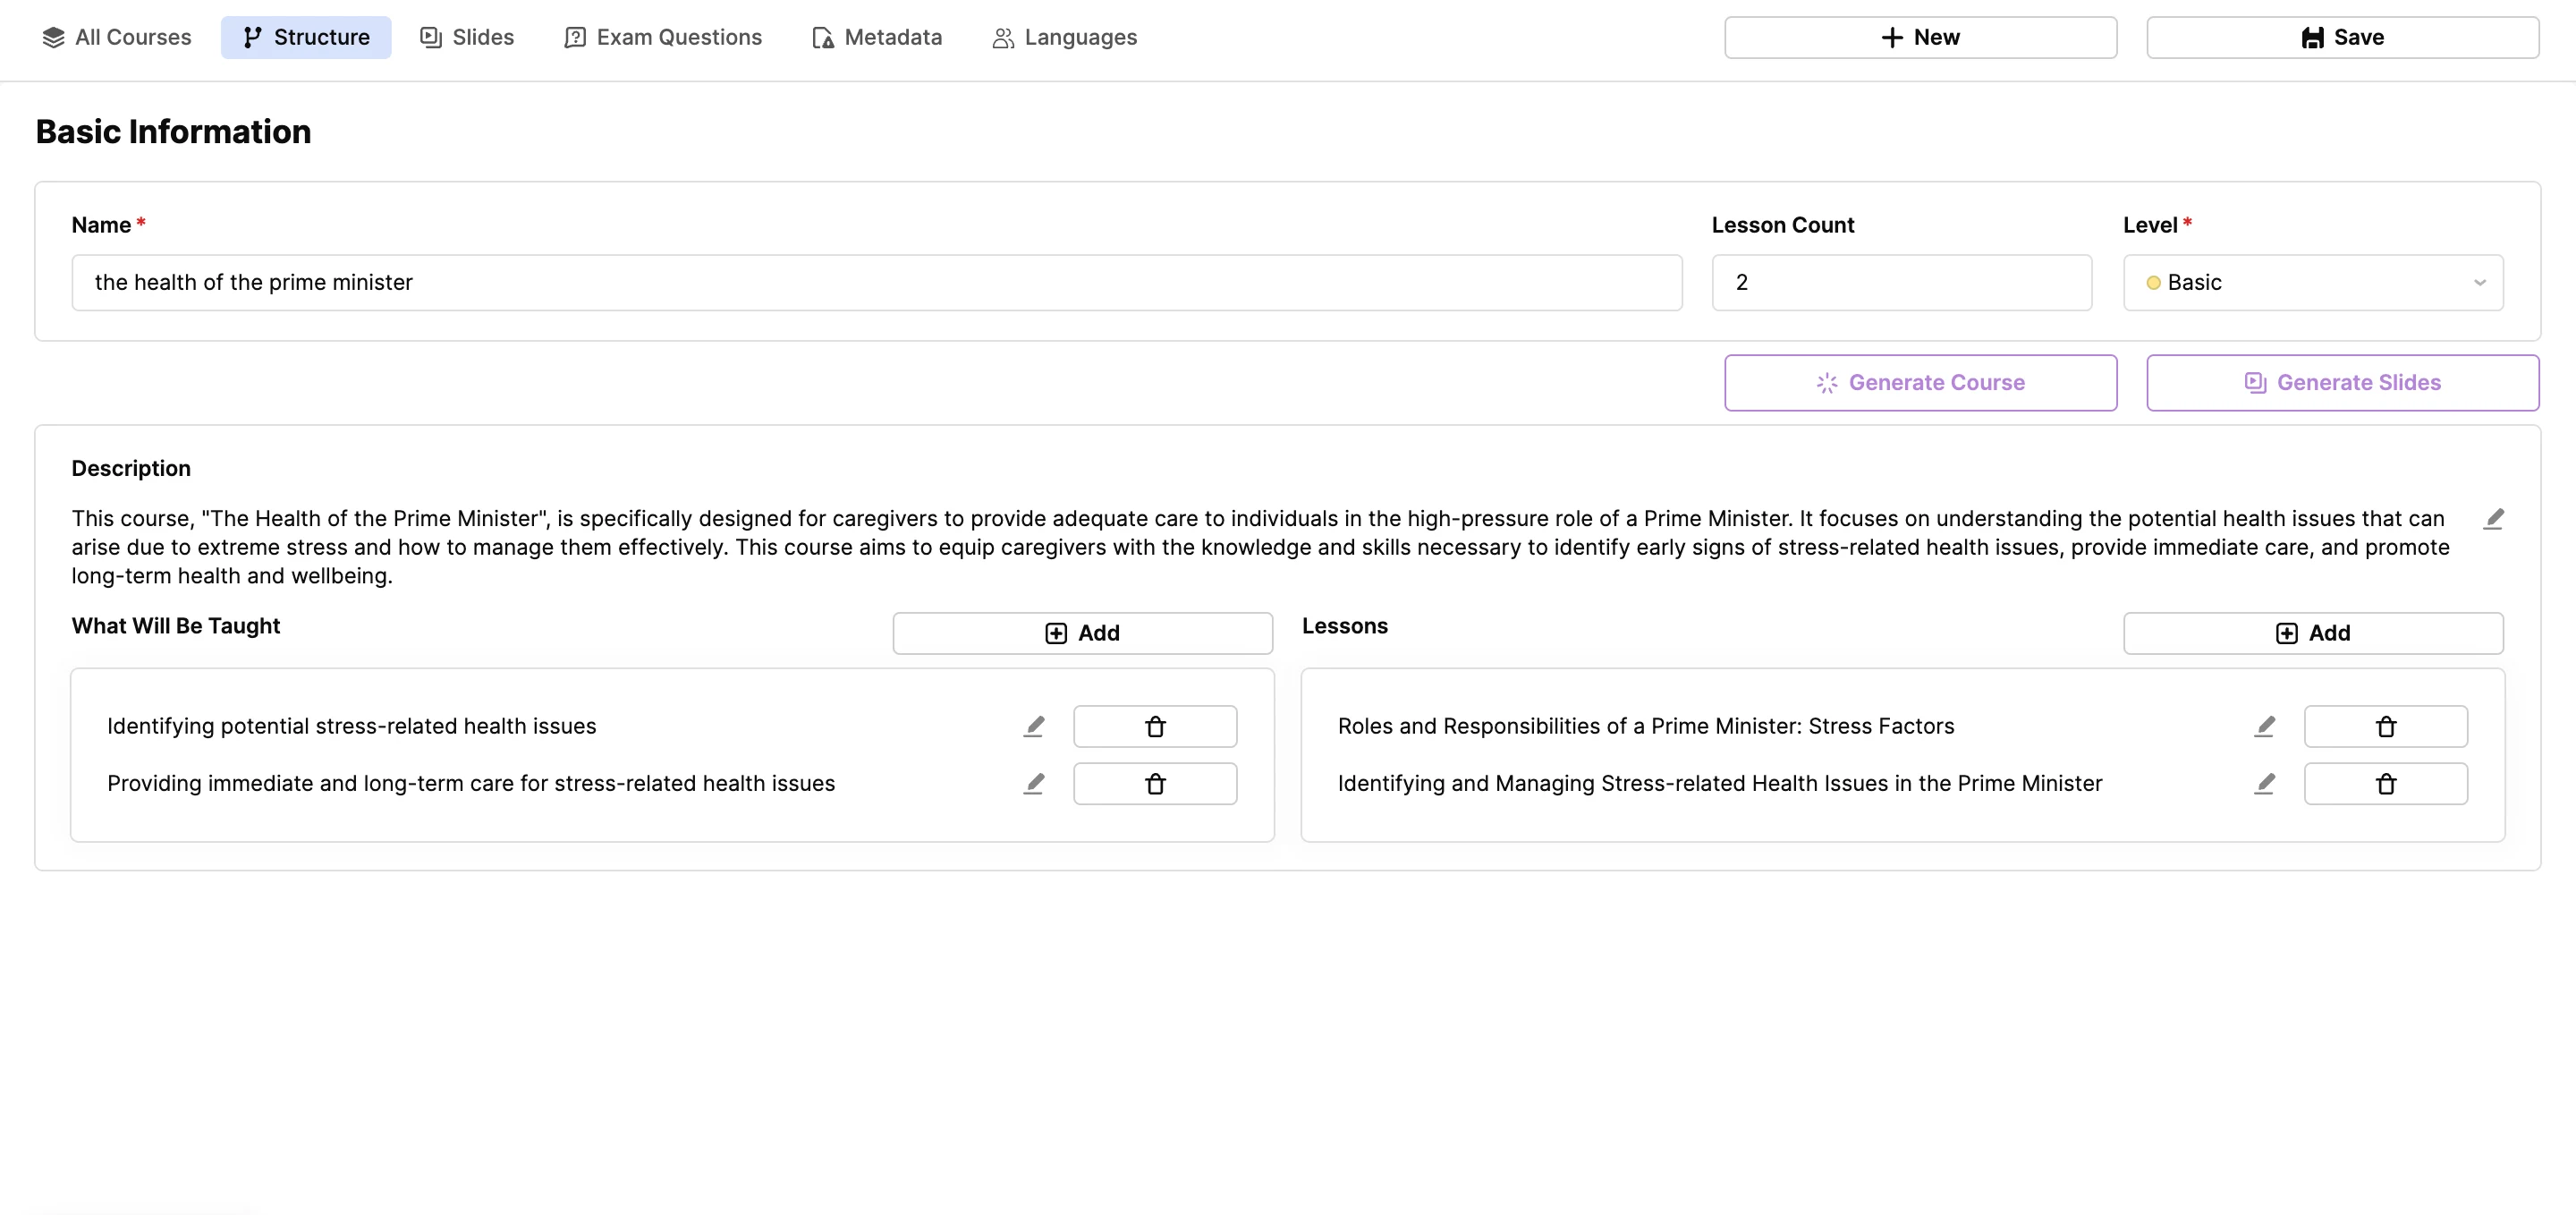Click the Generate Course button

(x=1920, y=382)
